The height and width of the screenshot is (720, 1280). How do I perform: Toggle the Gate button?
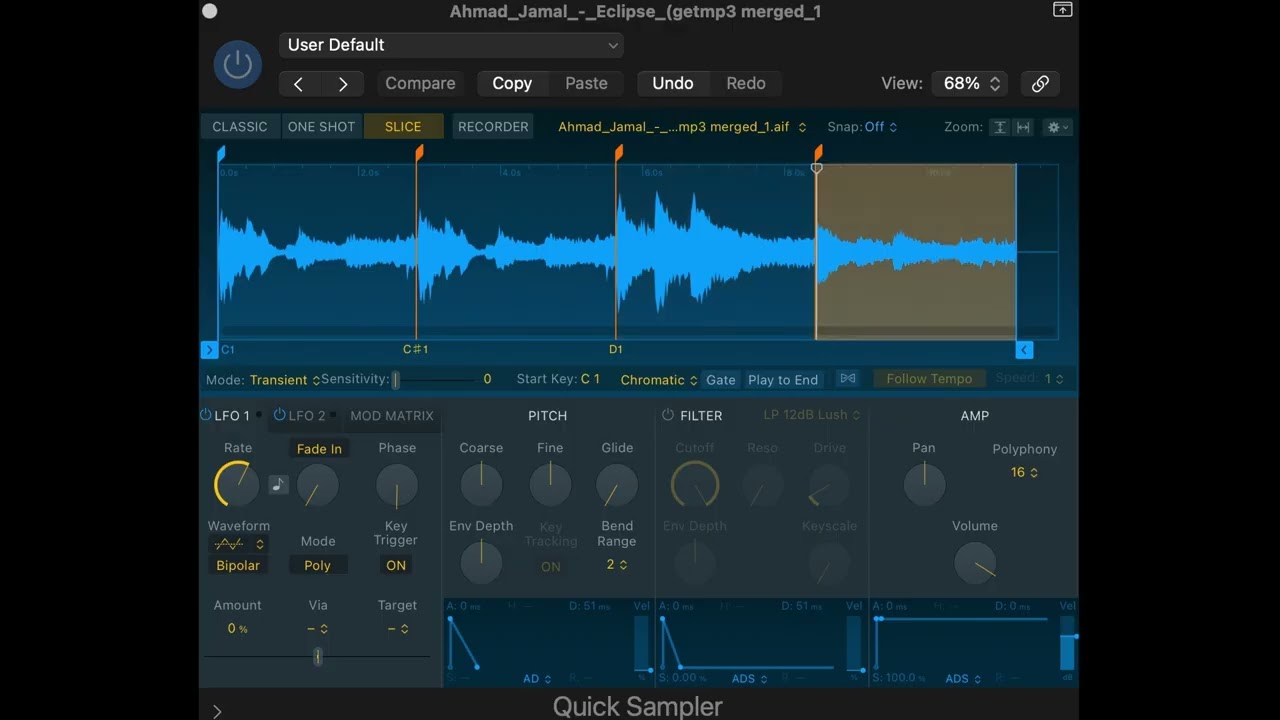(721, 380)
